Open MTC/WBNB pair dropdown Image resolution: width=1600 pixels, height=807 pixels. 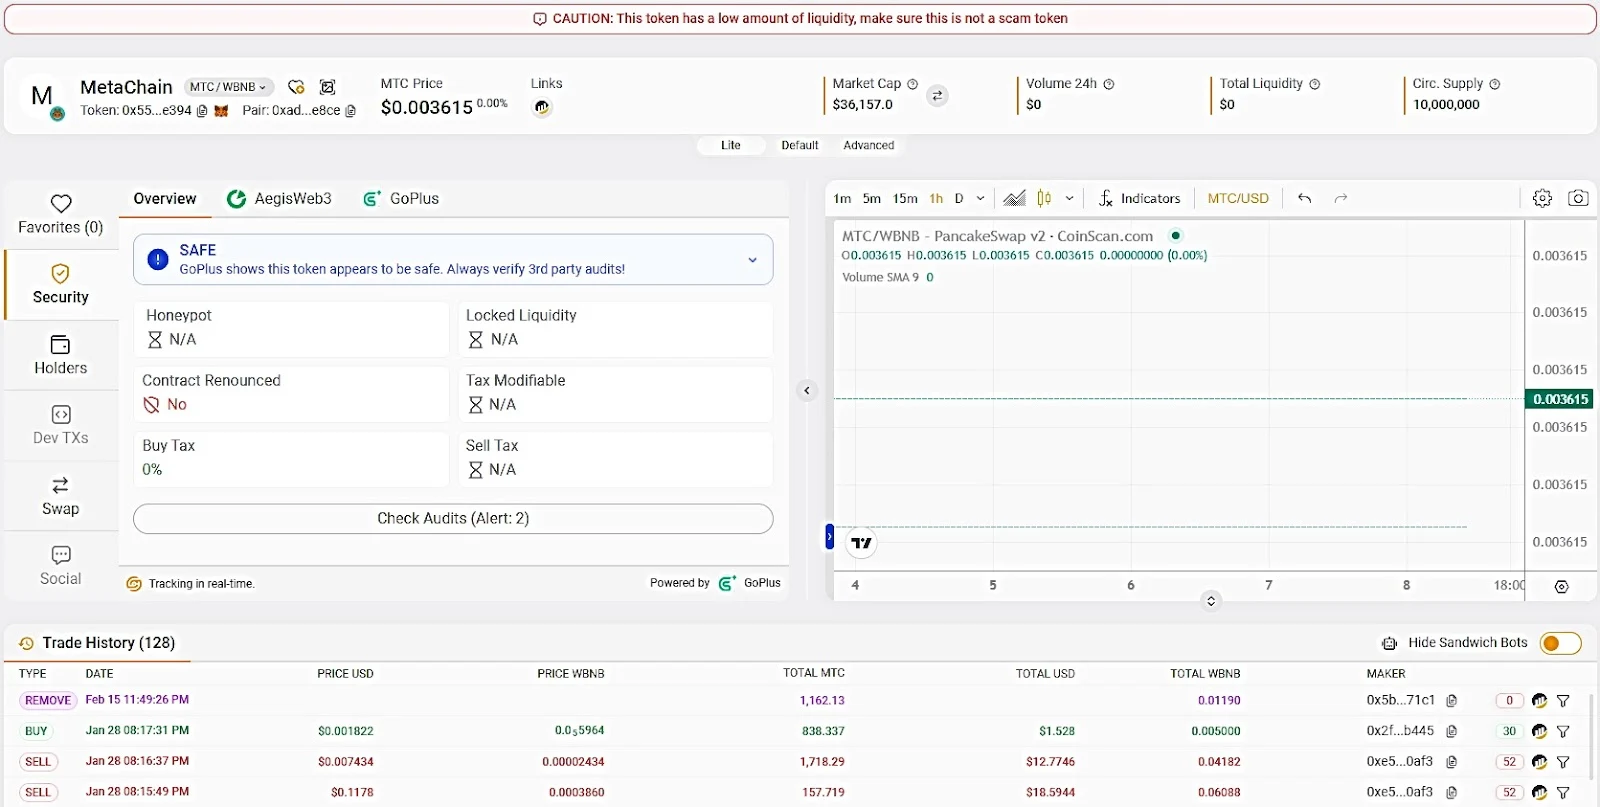pos(229,87)
